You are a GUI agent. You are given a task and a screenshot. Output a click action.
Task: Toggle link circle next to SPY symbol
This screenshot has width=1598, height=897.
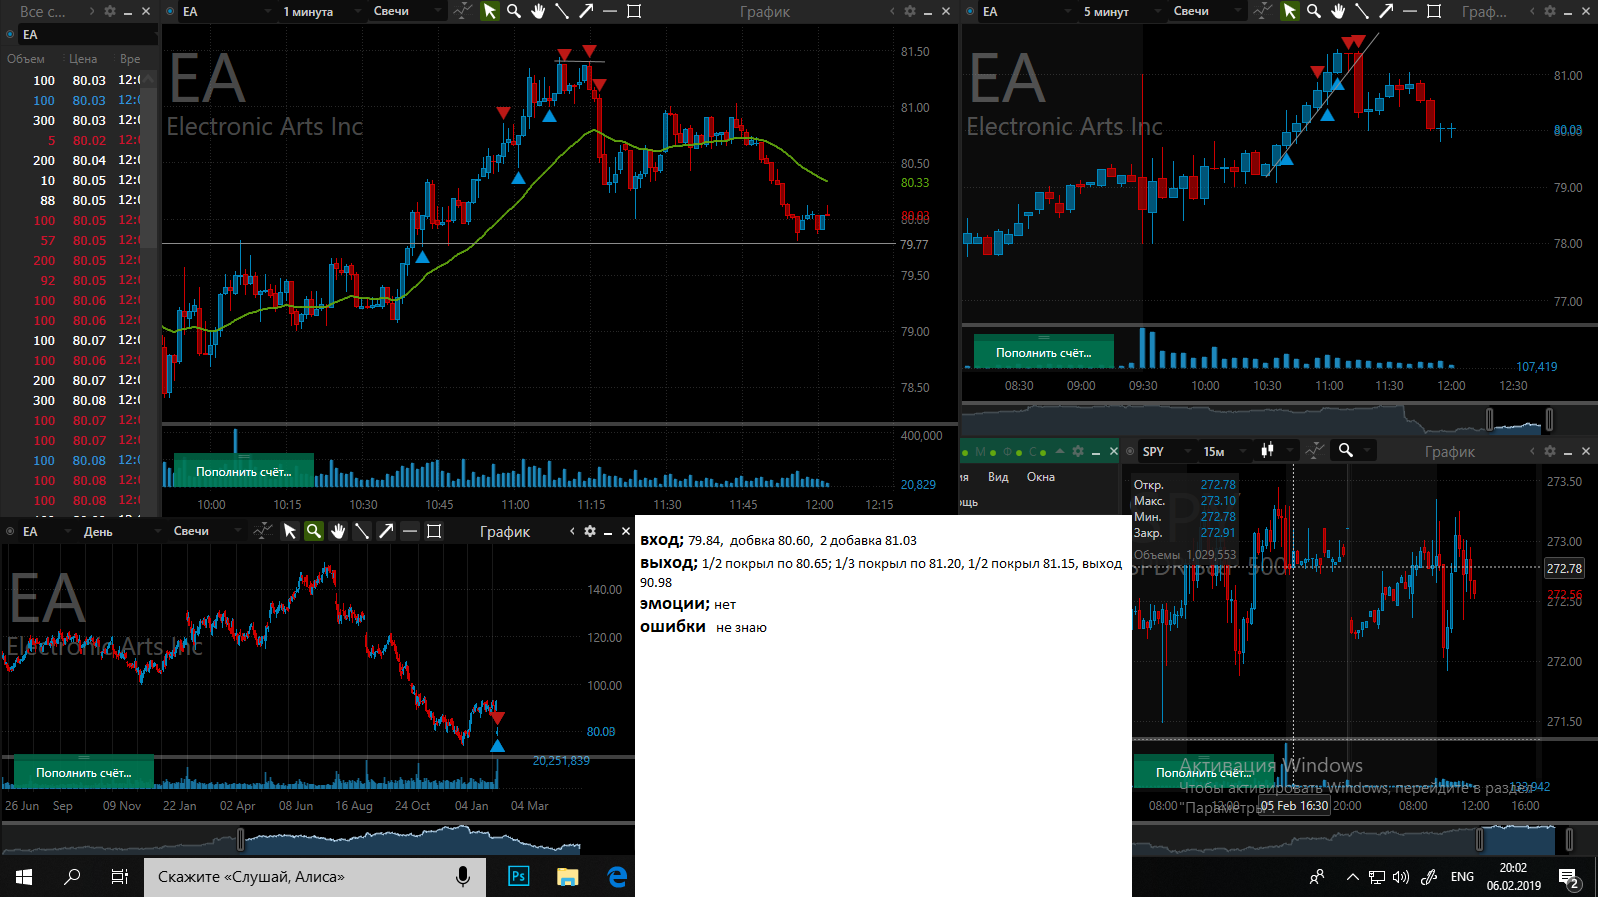coord(1130,451)
